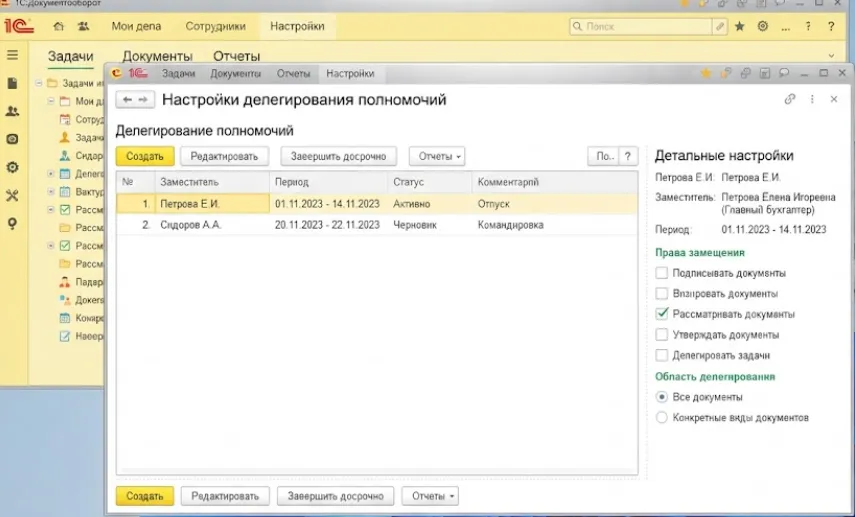Copy link via chain icon in dialog header
Image resolution: width=855 pixels, height=517 pixels.
point(790,99)
